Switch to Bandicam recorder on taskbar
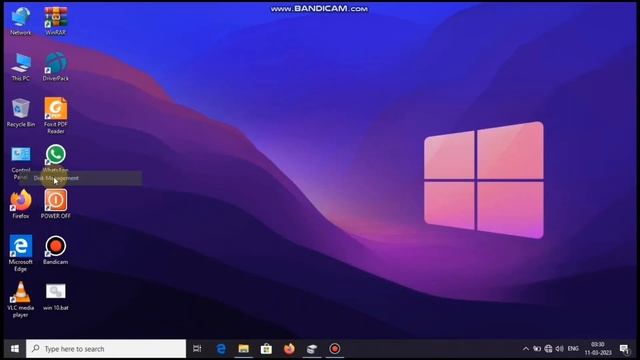 [x=335, y=349]
